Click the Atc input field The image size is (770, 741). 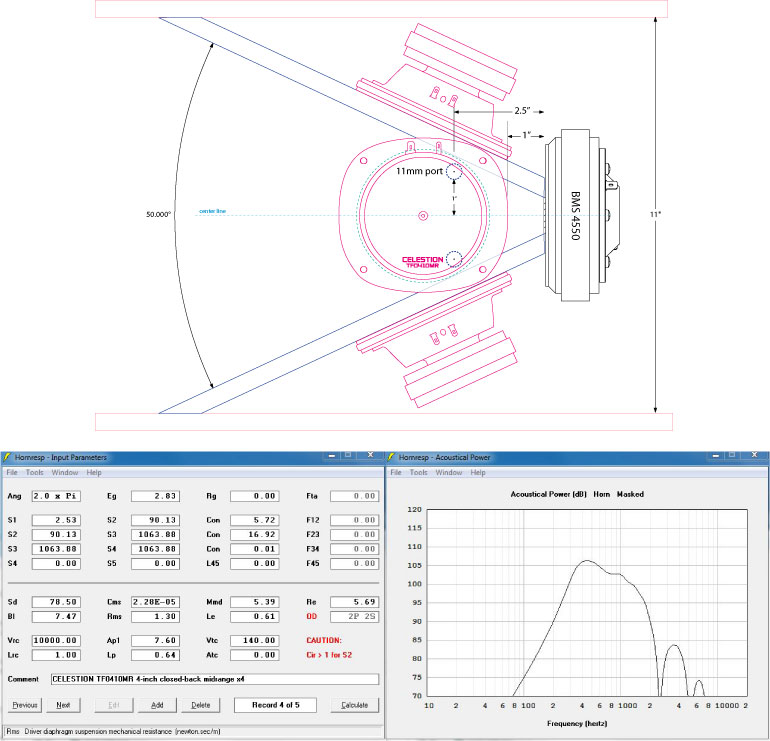[255, 655]
